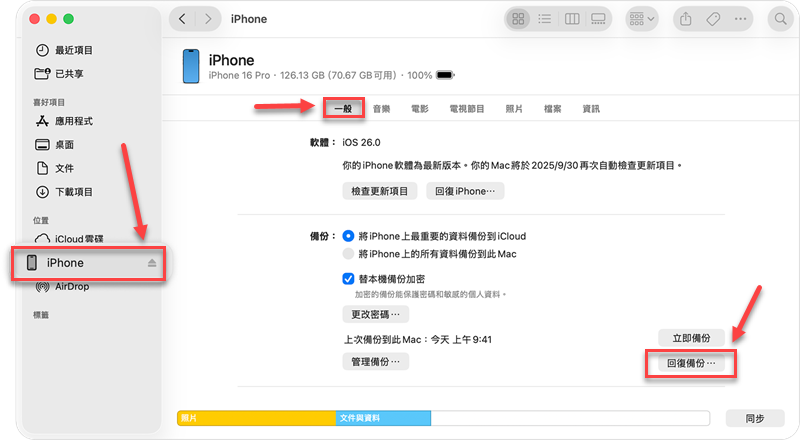This screenshot has width=800, height=440.
Task: Click the 上次備份到此 Mac timestamp text
Action: [x=417, y=339]
